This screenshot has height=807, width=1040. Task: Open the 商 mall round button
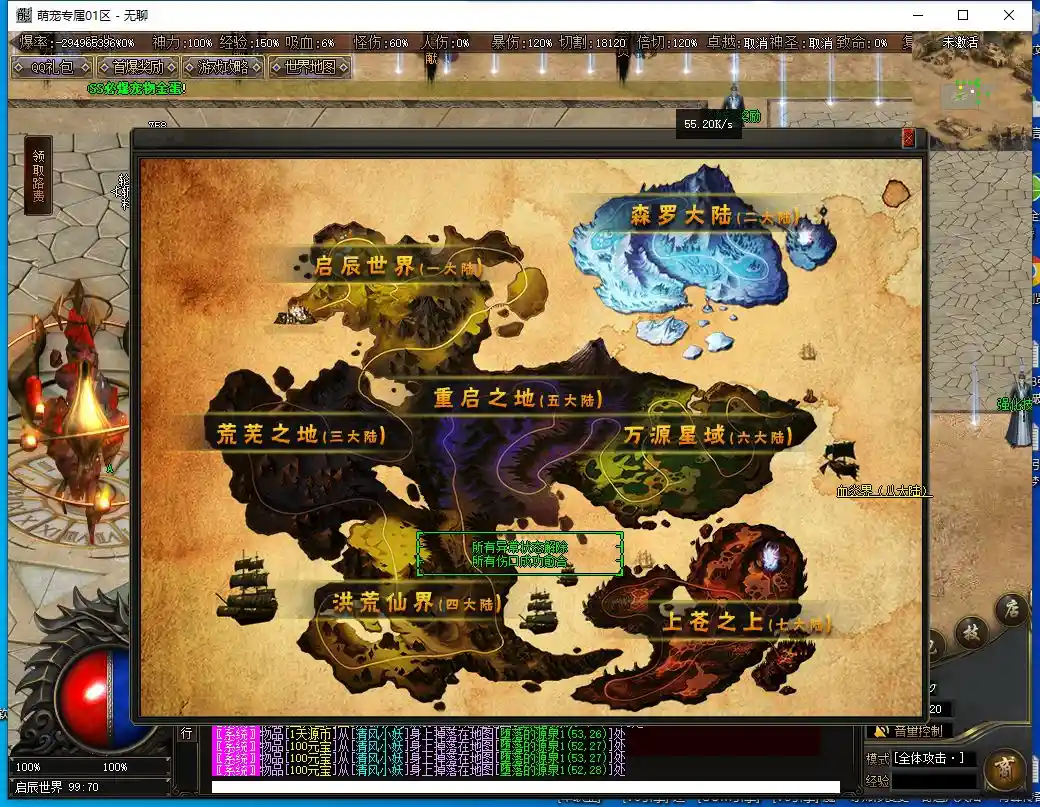coord(1004,769)
